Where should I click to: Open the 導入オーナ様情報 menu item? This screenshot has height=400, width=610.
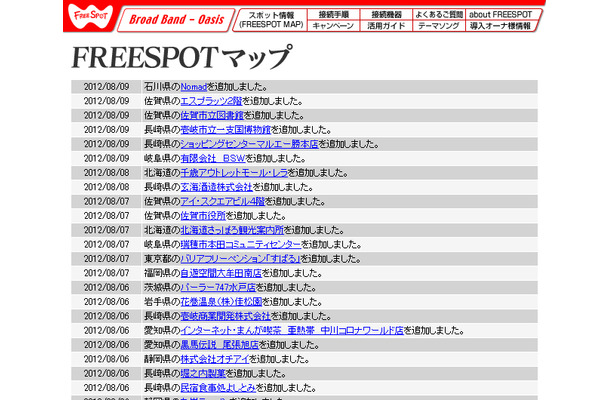500,26
